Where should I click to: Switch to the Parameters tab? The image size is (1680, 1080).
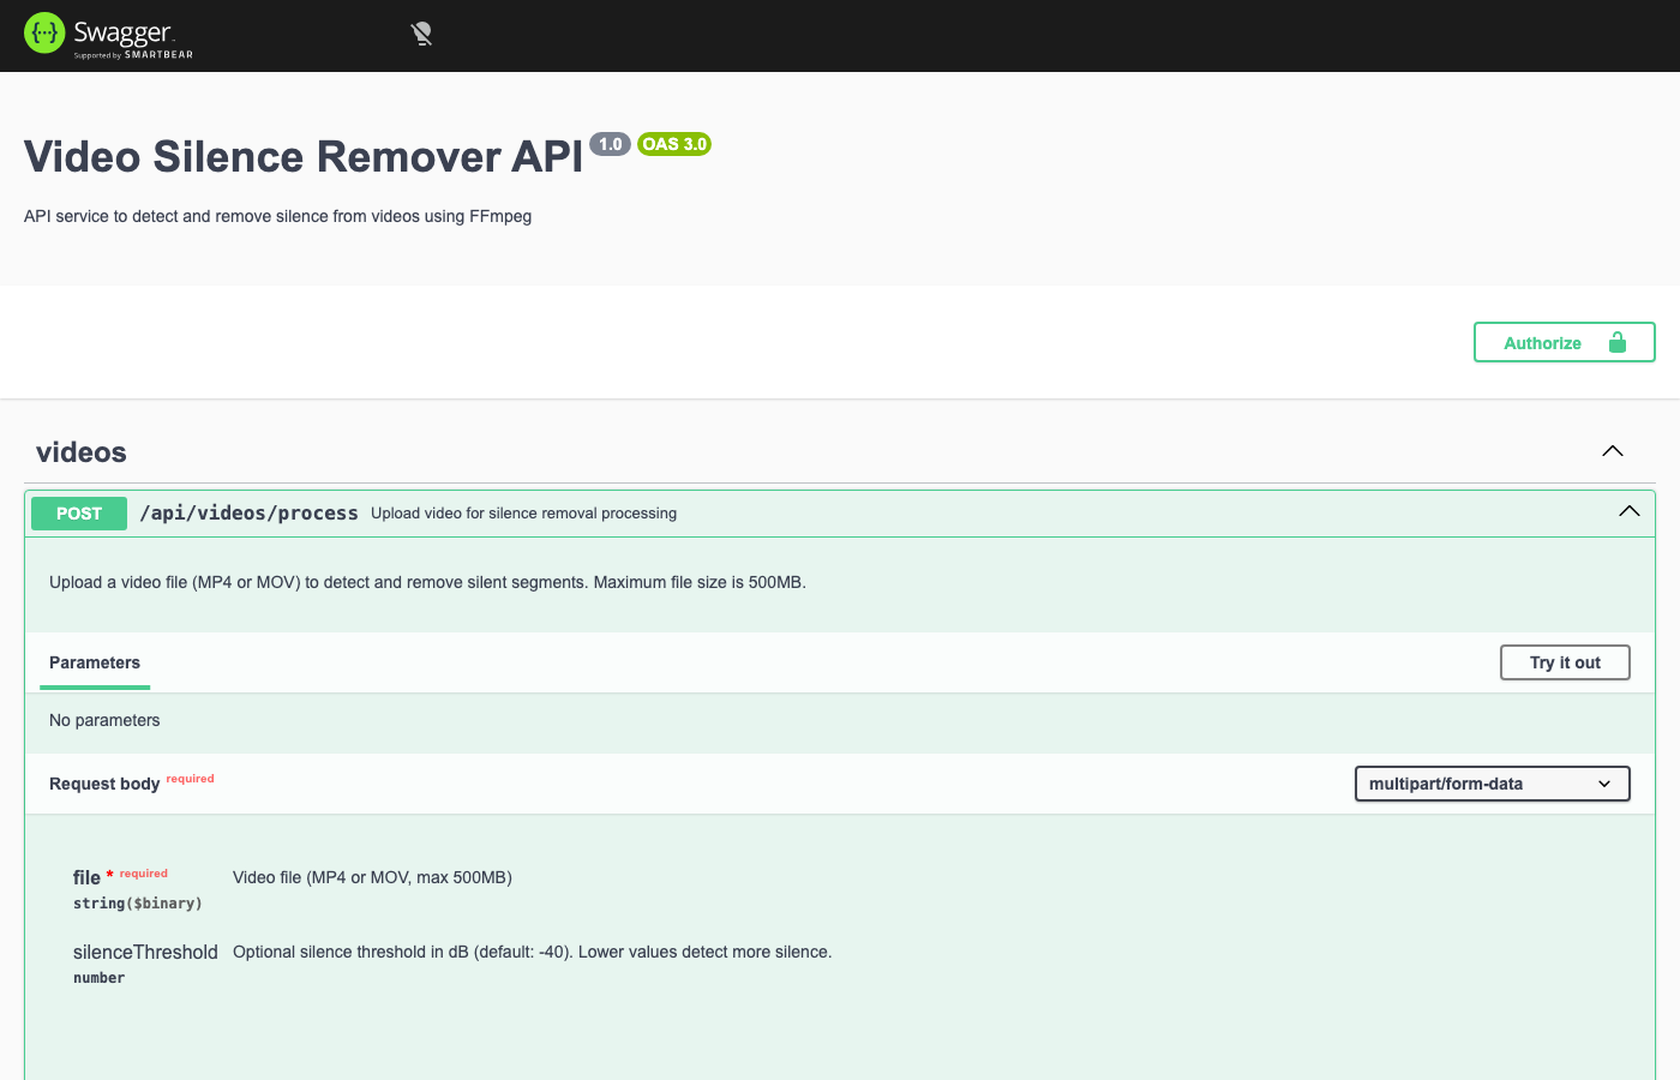[x=94, y=662]
